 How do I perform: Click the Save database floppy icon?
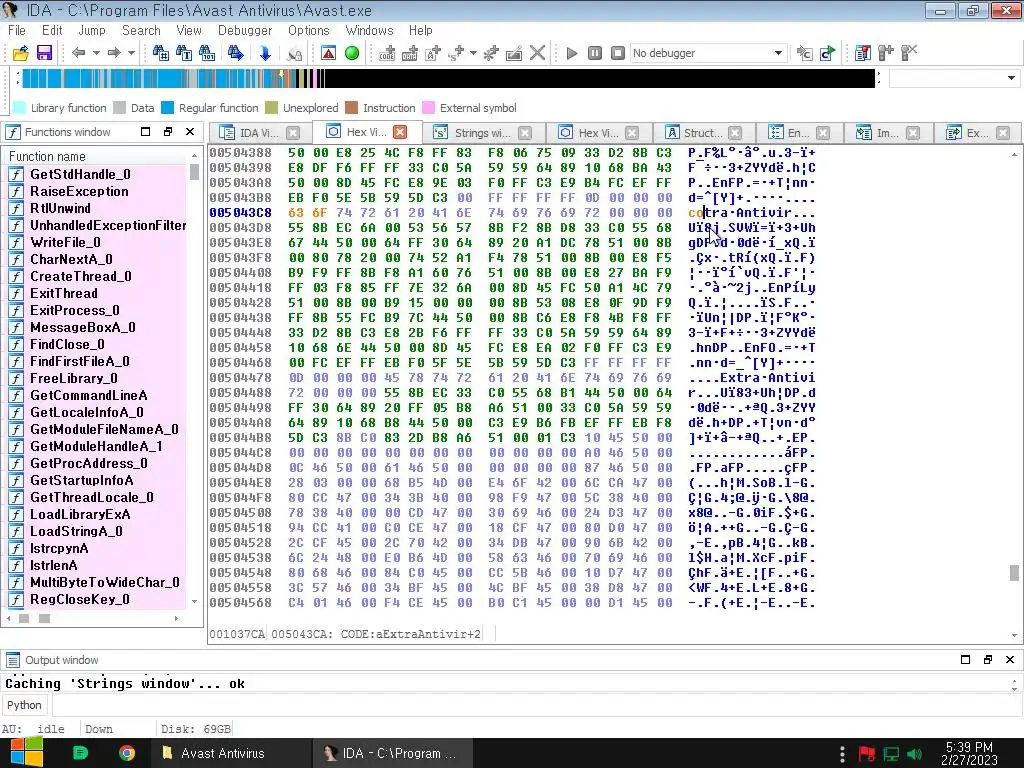(44, 53)
